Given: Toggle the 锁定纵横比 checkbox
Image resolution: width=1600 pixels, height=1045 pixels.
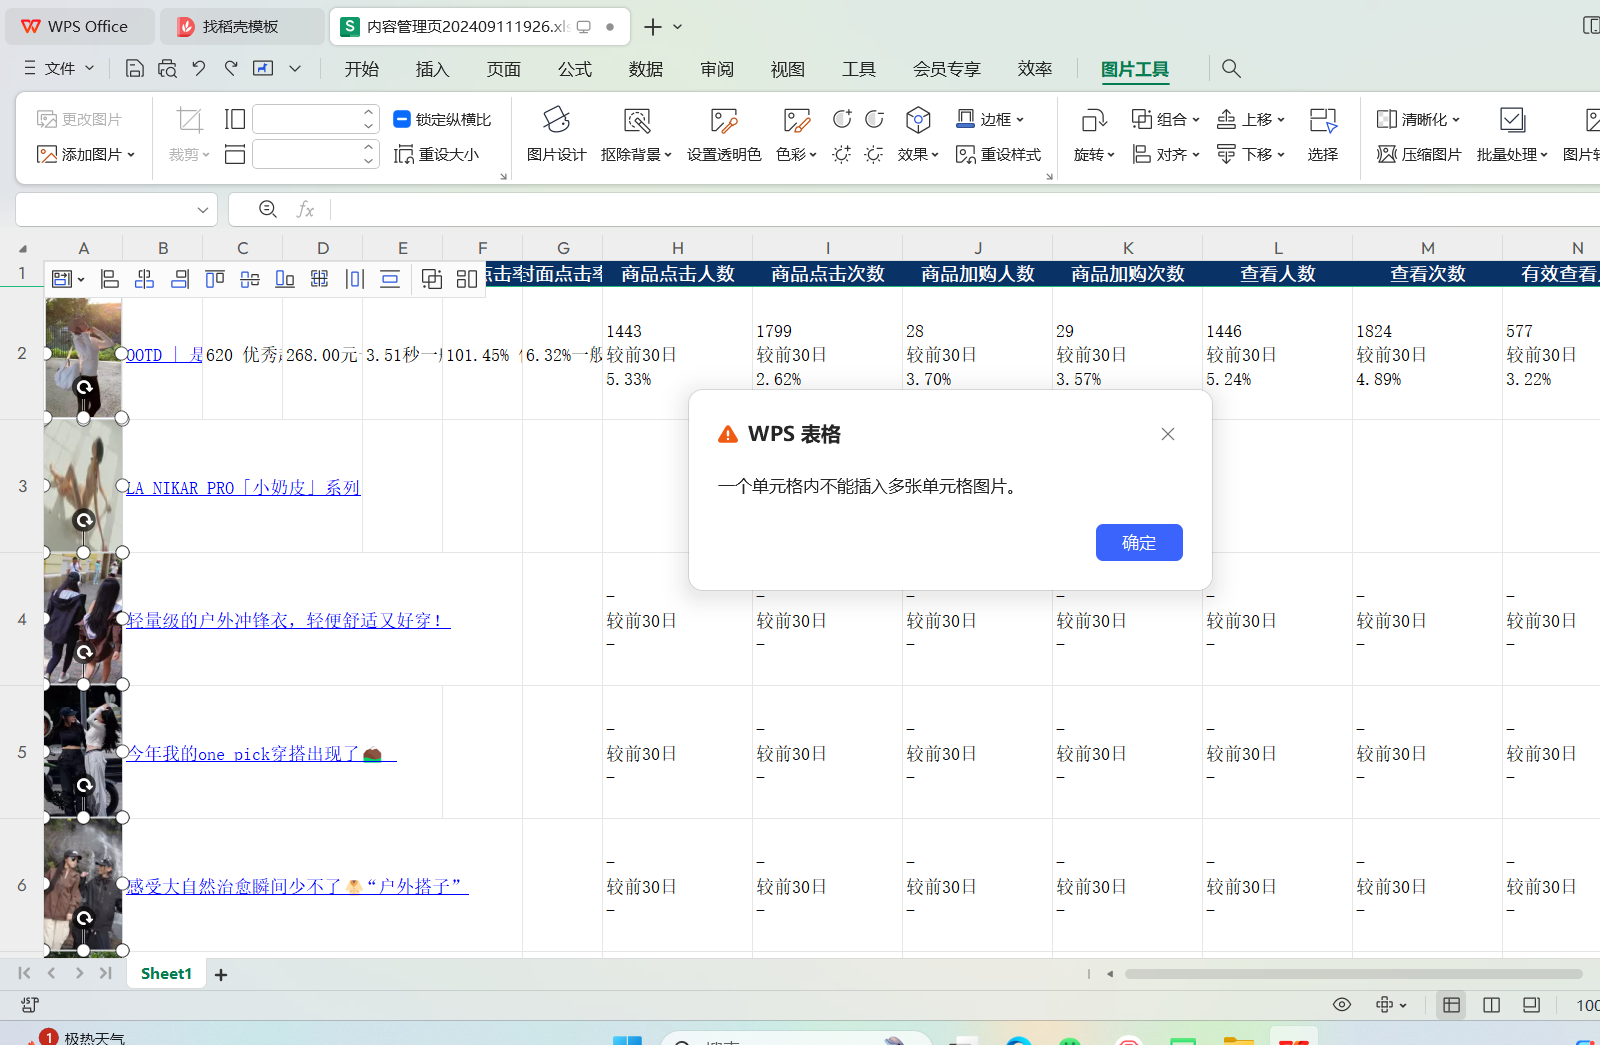Looking at the screenshot, I should click(402, 119).
